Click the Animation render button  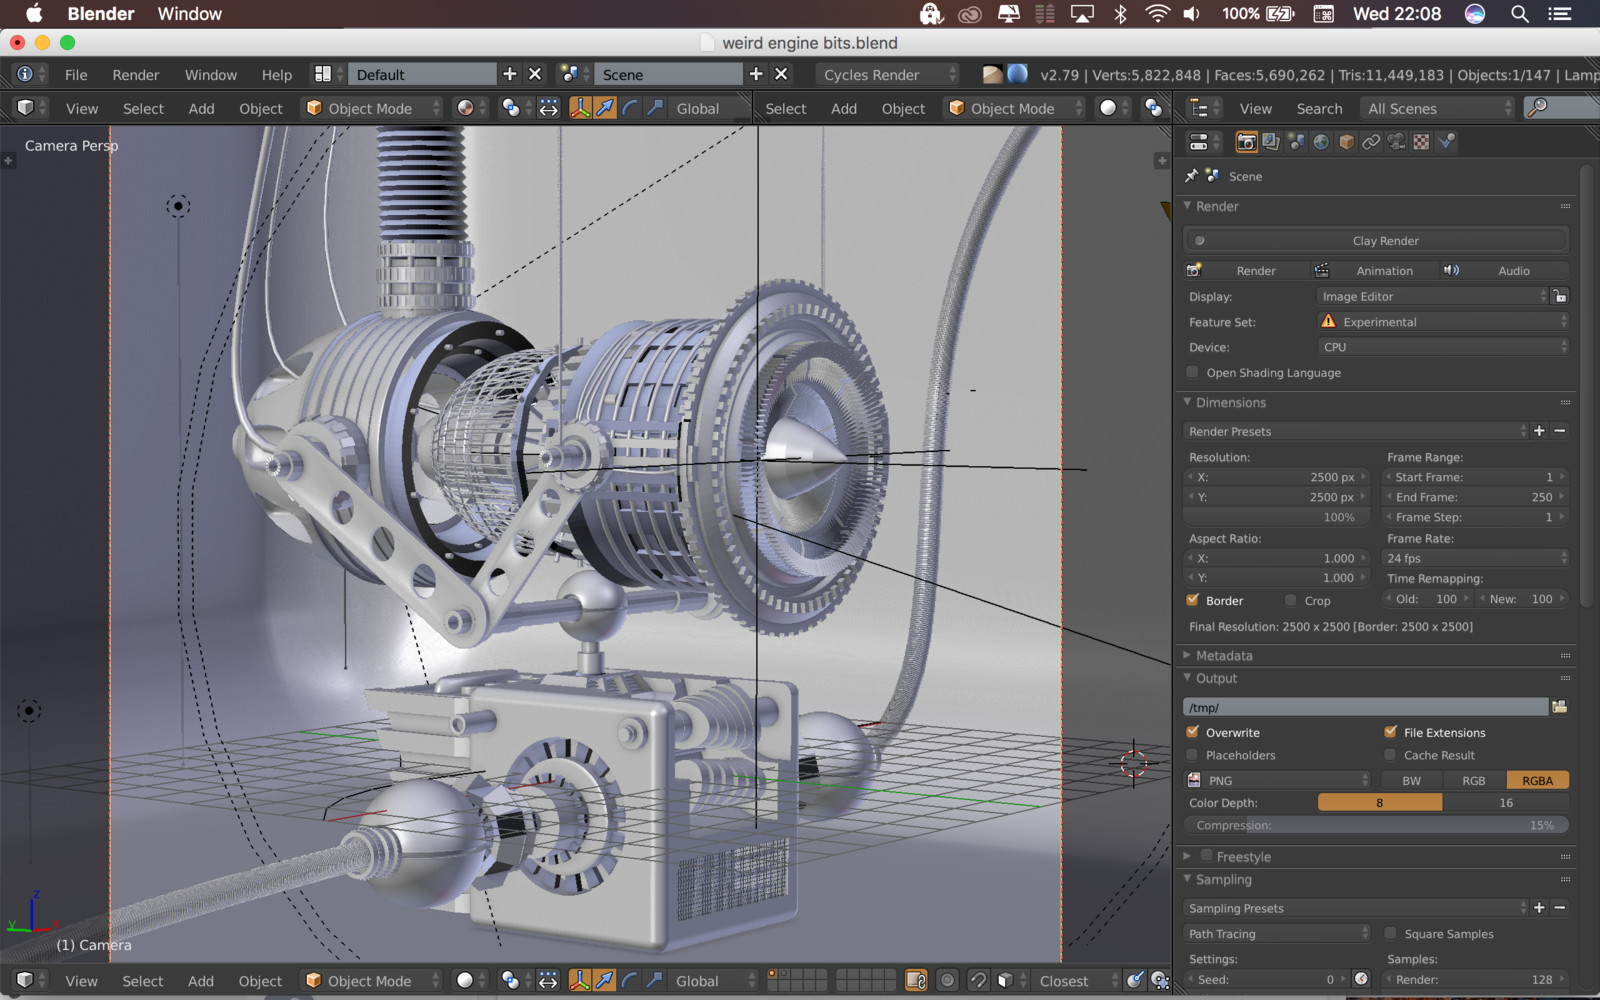[x=1375, y=270]
